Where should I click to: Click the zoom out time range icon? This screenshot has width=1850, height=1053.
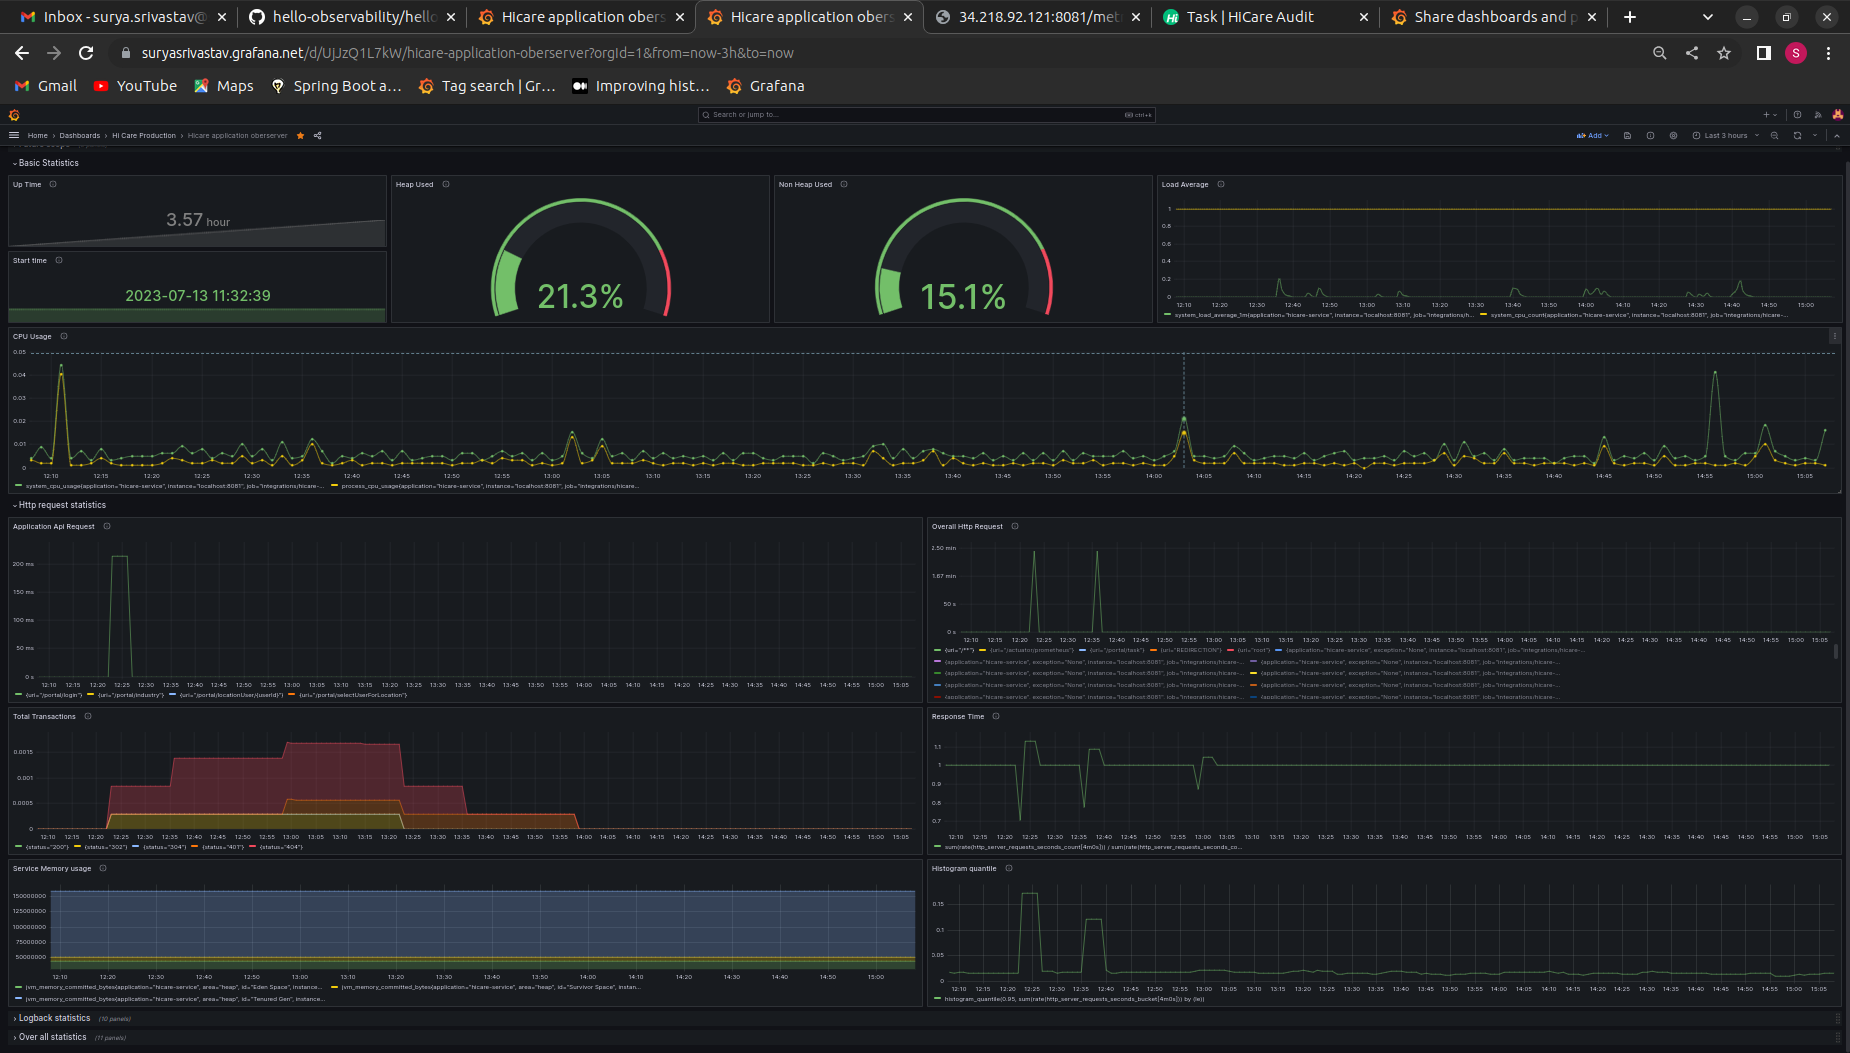tap(1775, 136)
